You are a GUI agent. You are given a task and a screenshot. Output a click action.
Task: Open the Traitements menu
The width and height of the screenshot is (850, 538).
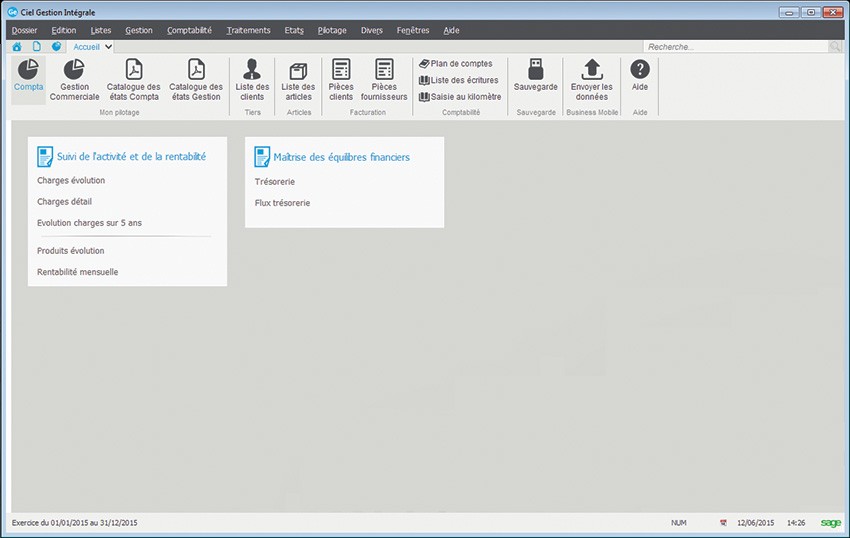coord(248,30)
